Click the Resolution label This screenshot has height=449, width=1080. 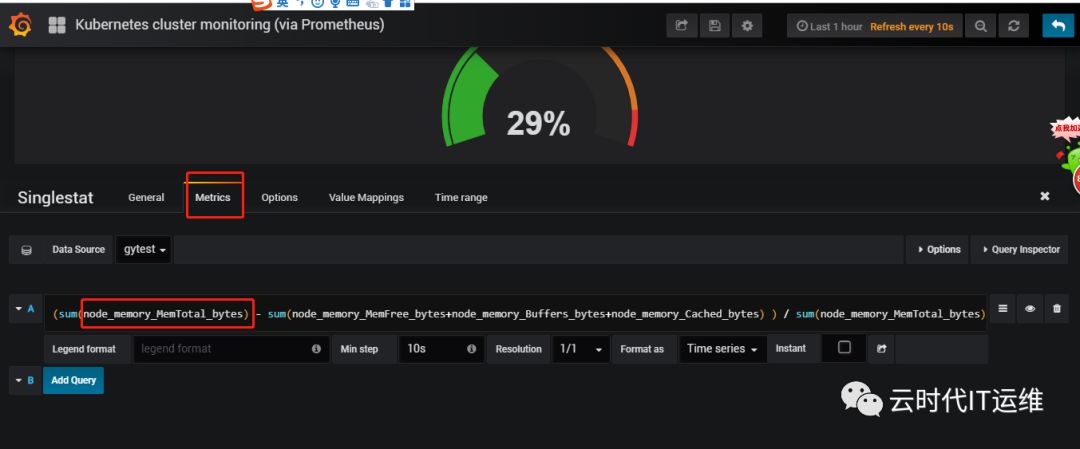(518, 348)
